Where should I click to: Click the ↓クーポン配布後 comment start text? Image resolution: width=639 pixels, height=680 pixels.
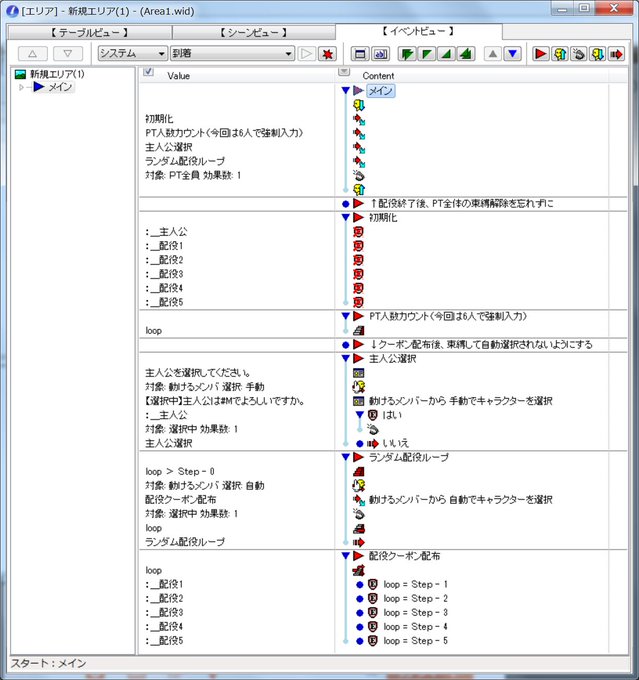click(x=481, y=344)
